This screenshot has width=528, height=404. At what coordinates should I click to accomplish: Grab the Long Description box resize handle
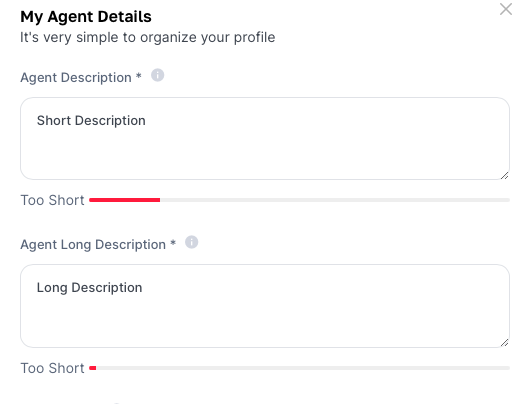[504, 343]
